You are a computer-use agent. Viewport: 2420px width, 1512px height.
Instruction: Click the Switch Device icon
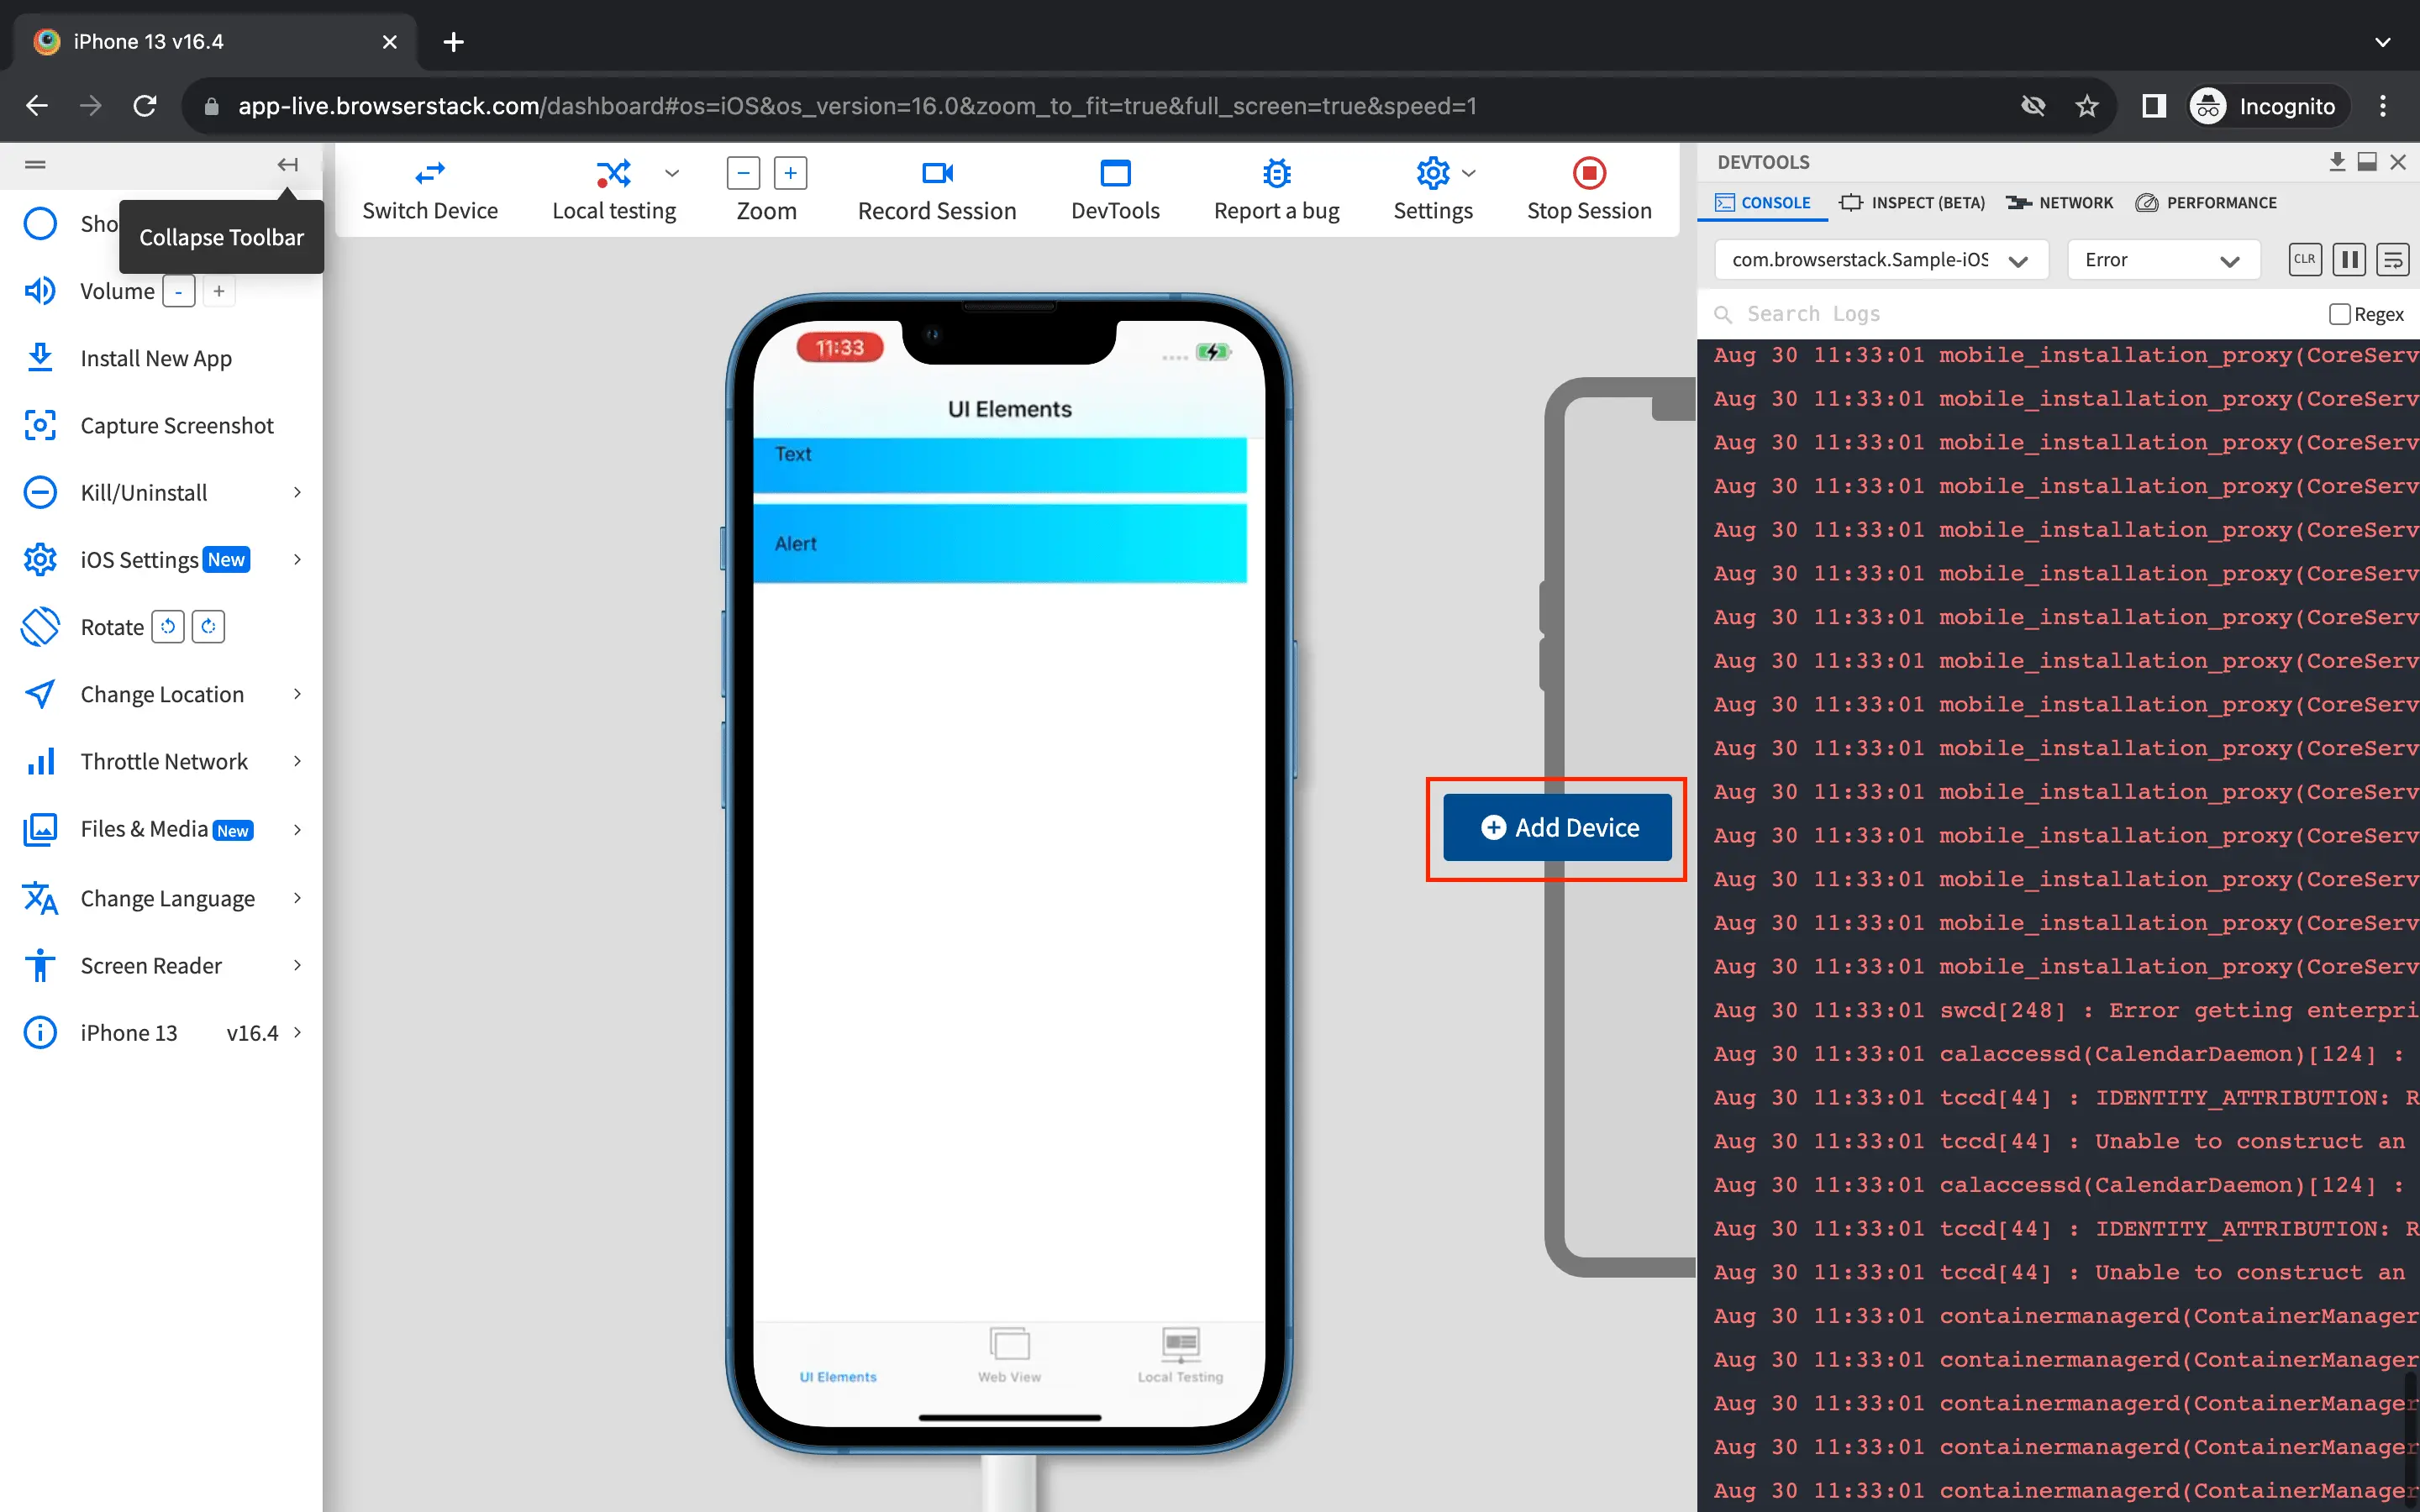point(430,174)
